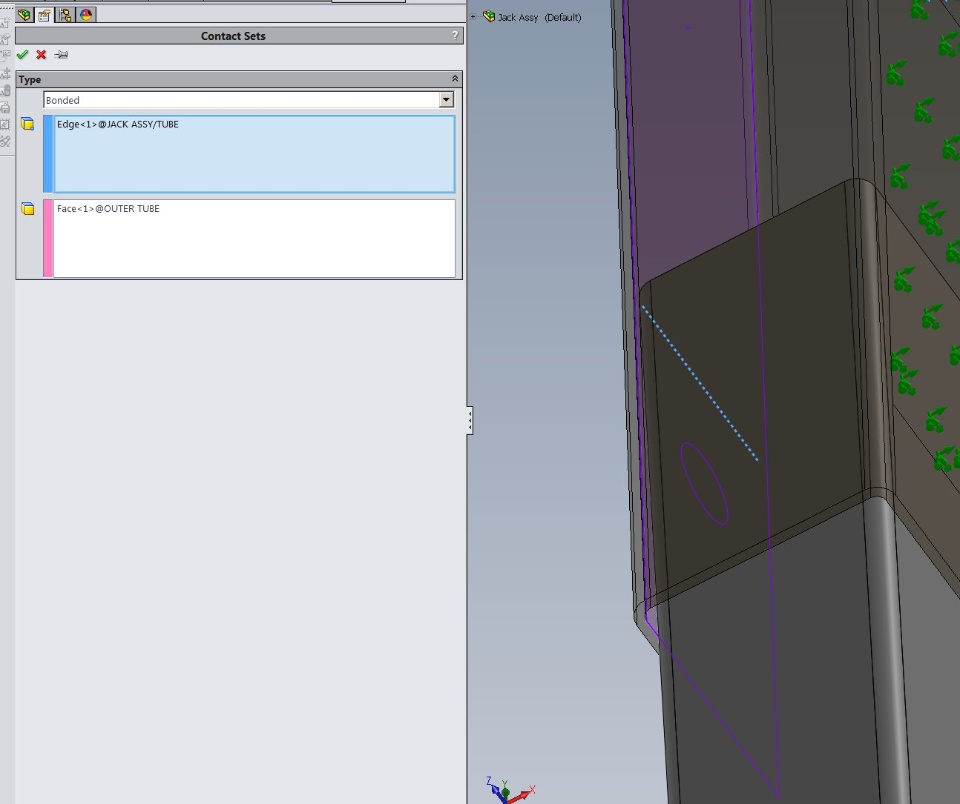
Task: Select Edge<1>@JACK ASSY/TUBE entry
Action: (118, 124)
